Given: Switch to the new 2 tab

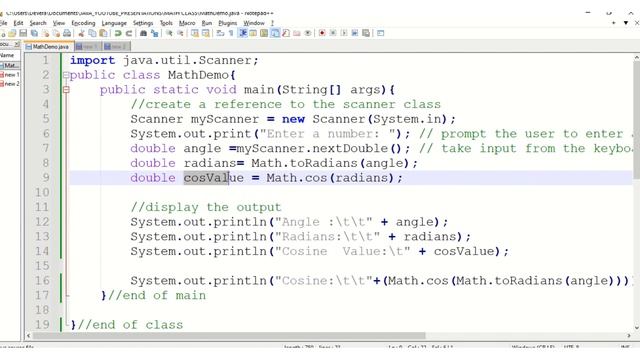Looking at the screenshot, I should click(x=116, y=47).
